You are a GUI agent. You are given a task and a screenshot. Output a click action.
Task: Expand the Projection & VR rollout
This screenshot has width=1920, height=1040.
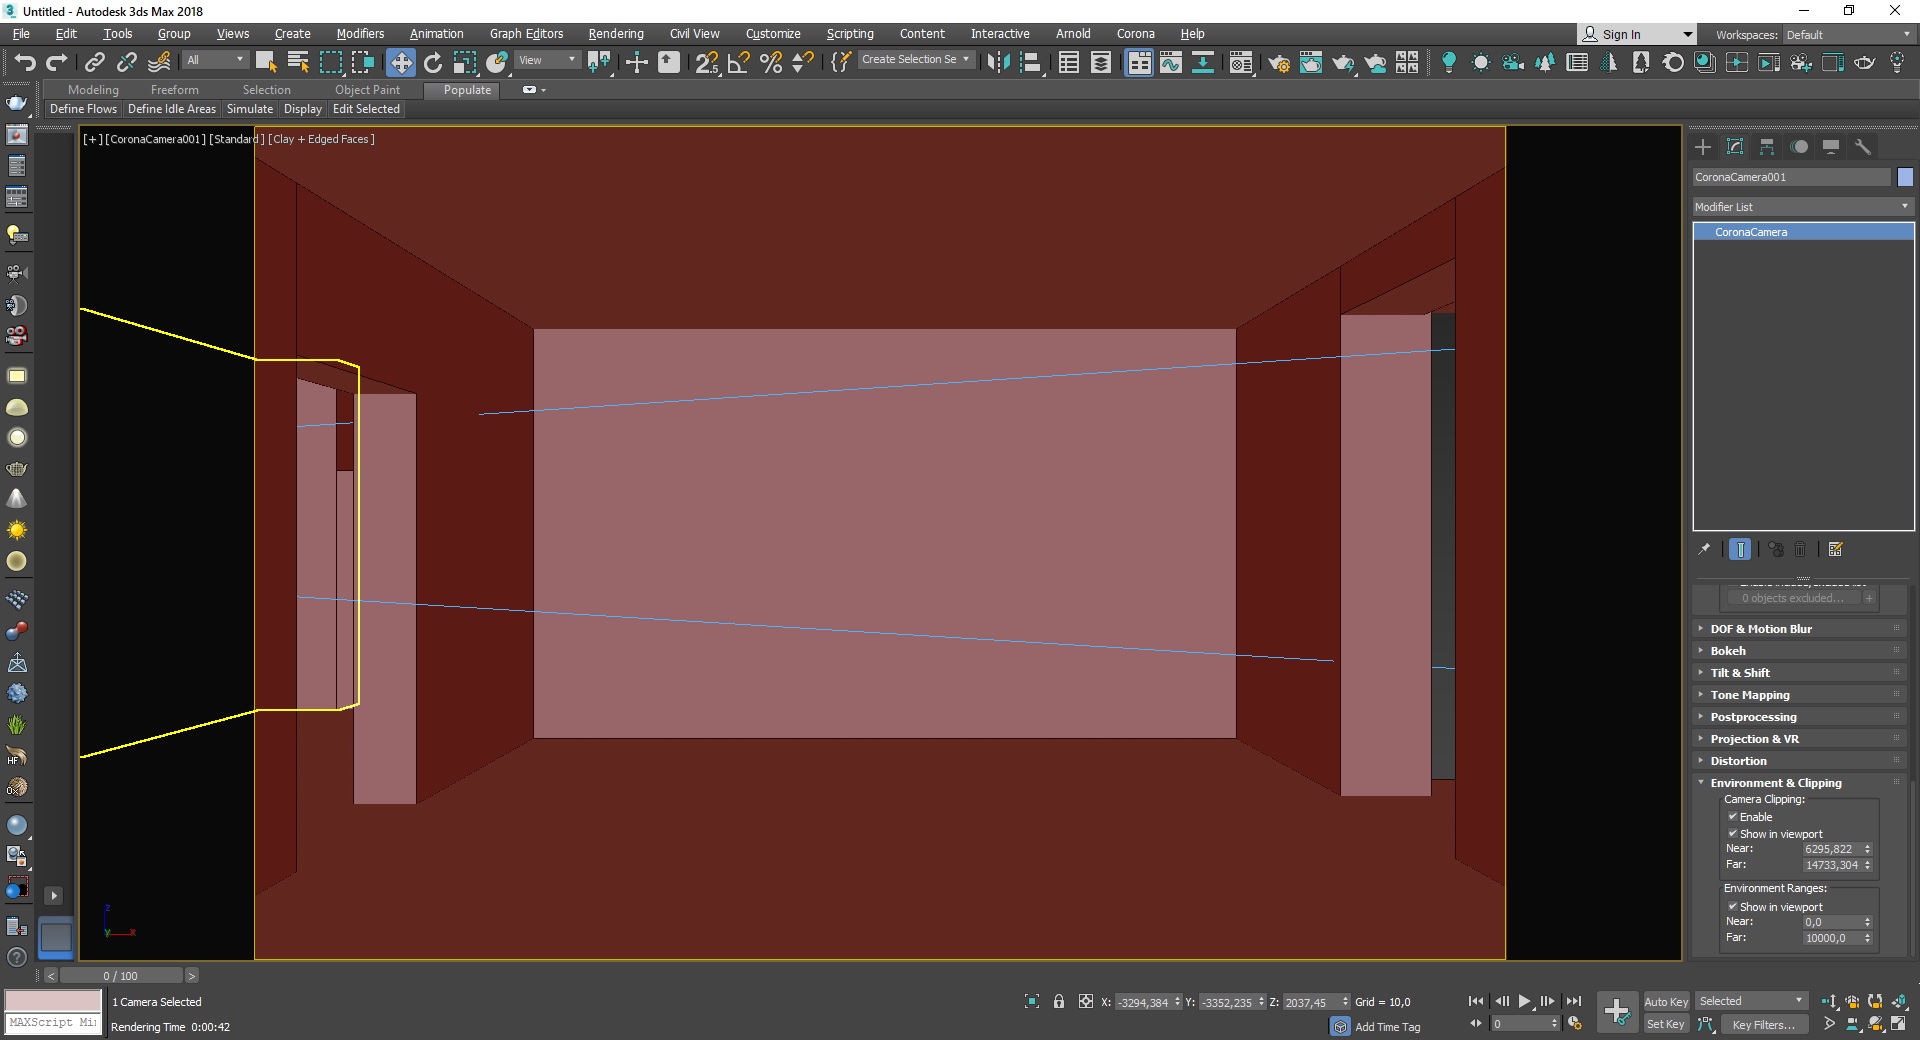[x=1801, y=739]
